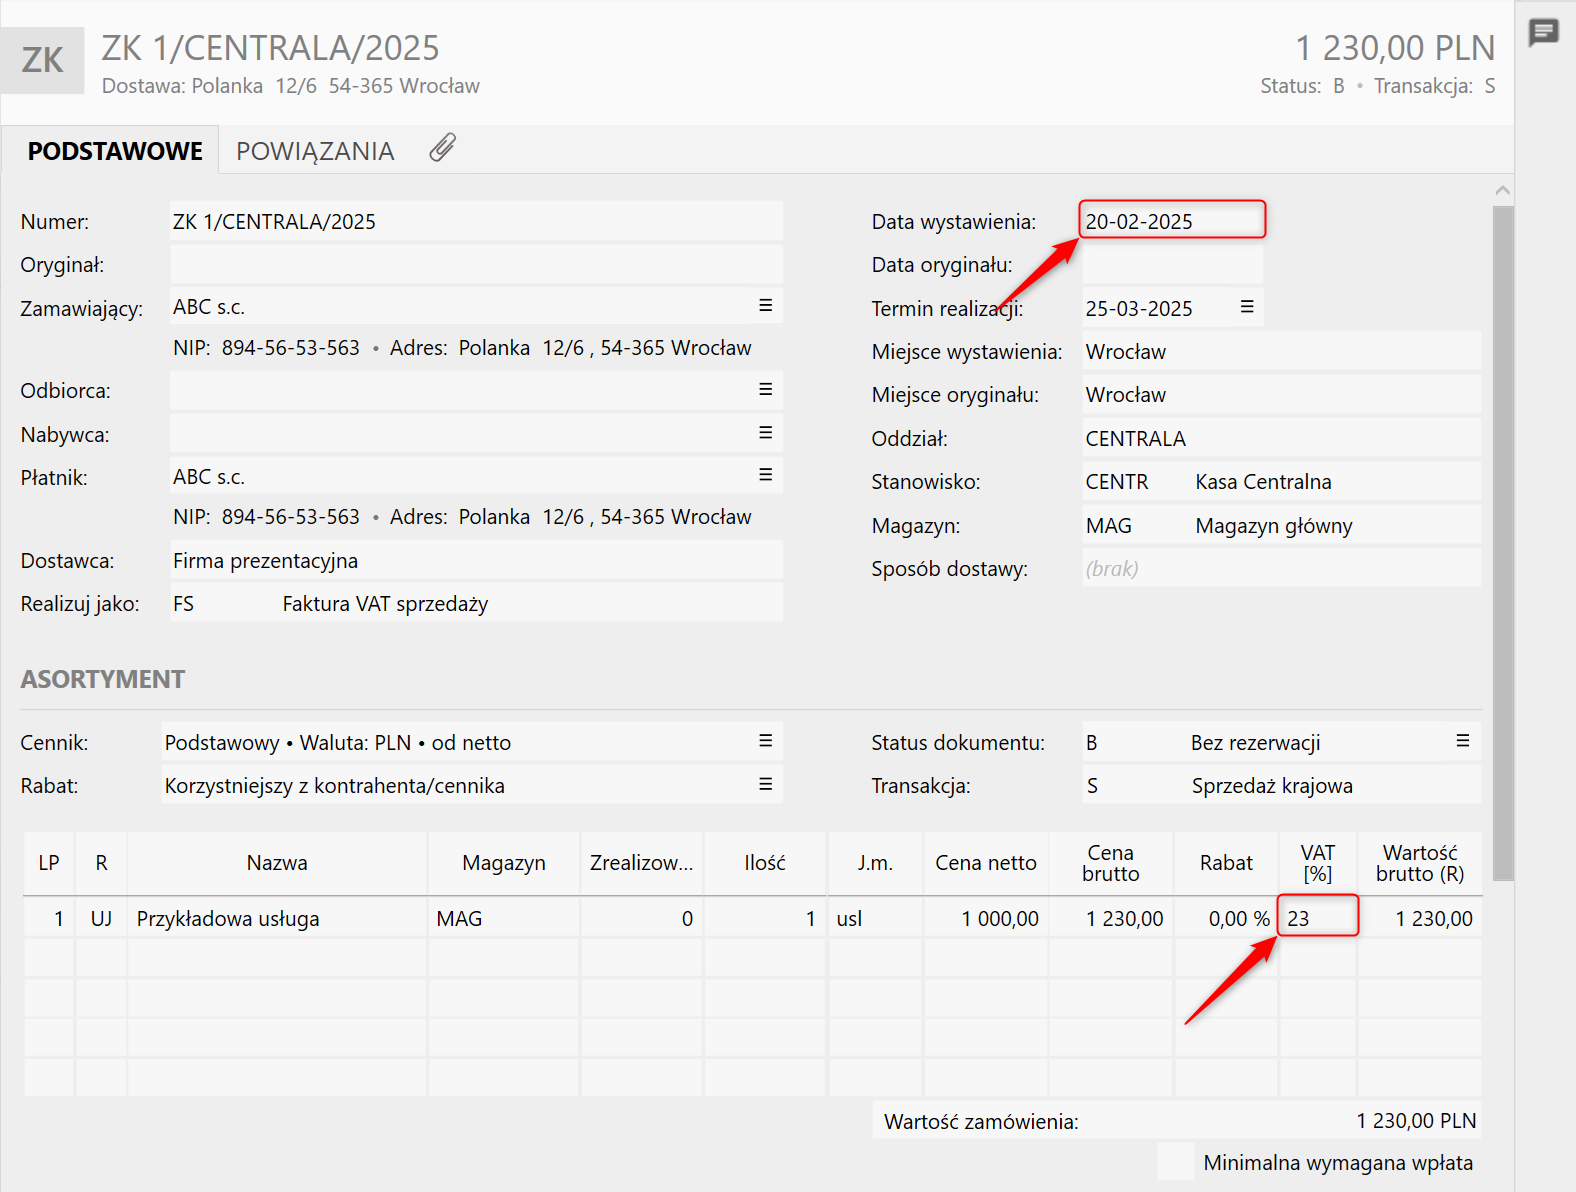Open the Płatnik selection list icon

point(765,475)
